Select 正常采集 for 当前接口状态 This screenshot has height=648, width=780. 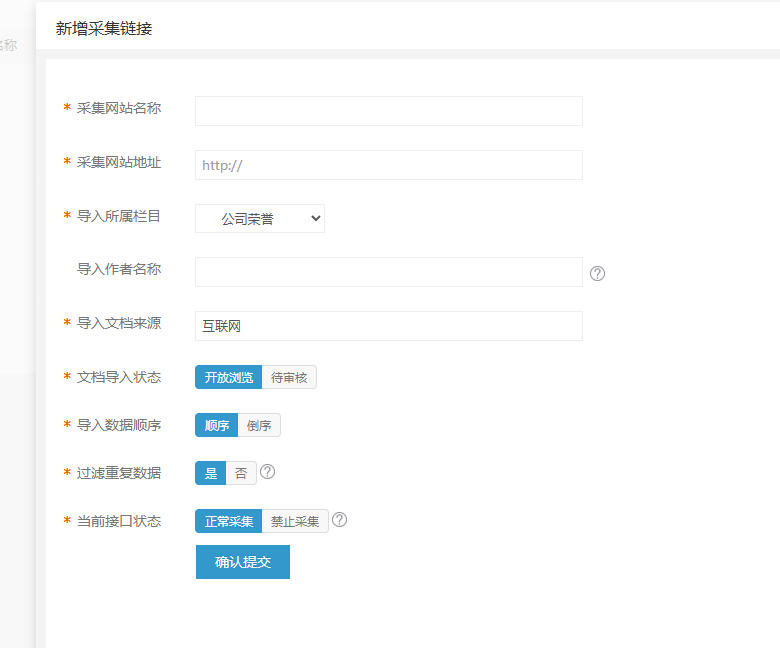click(x=228, y=521)
